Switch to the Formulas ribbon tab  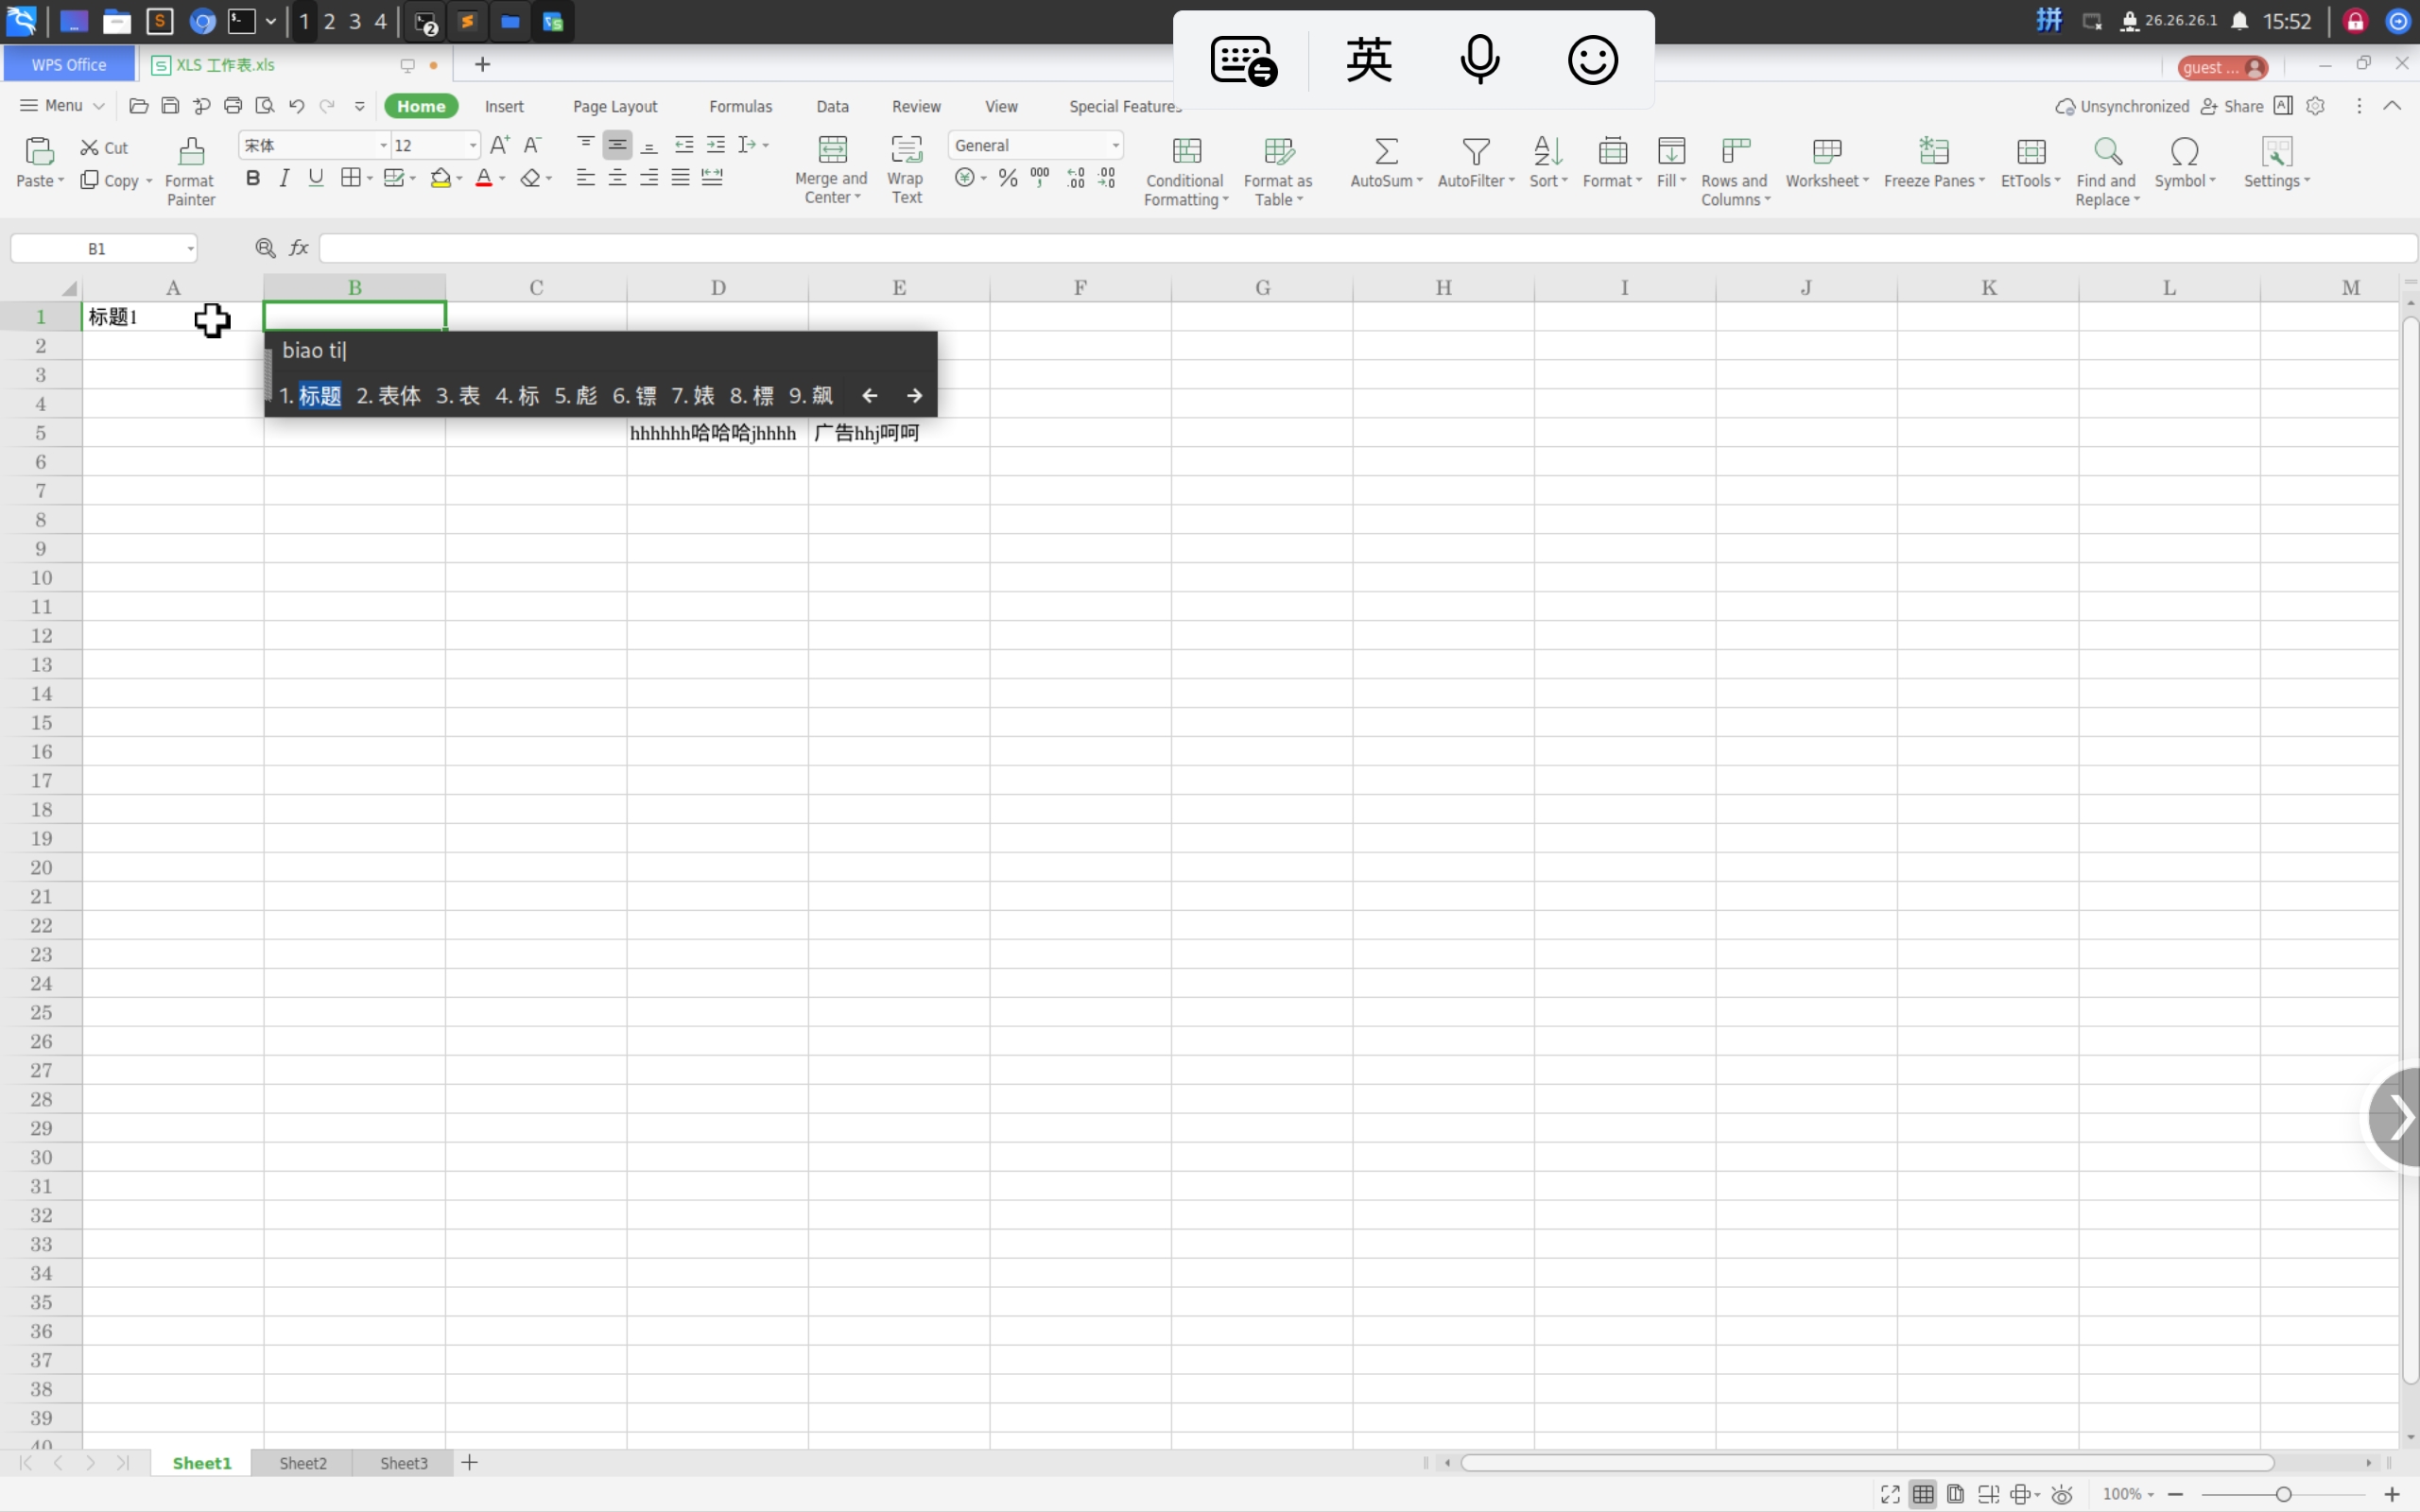coord(740,106)
